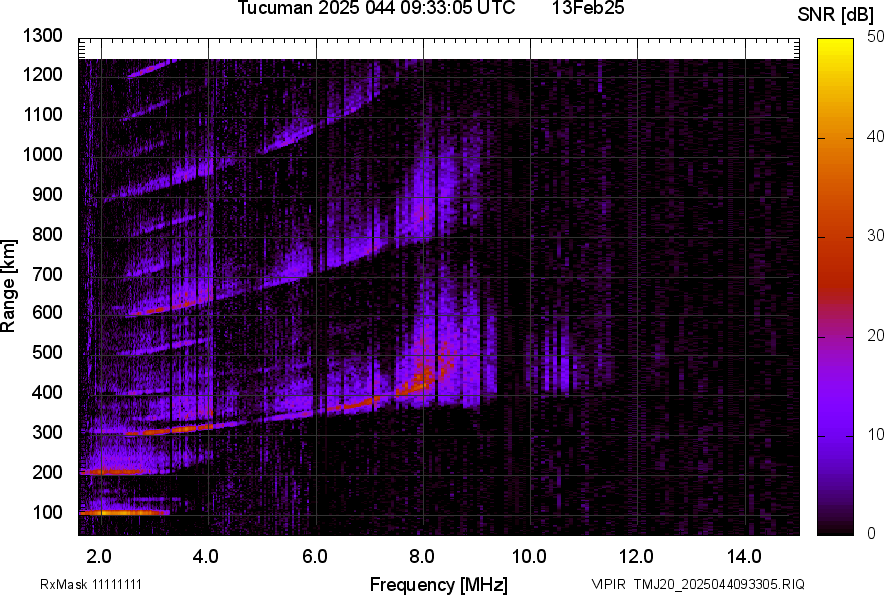
Task: Click the 2.0 tick label on the frequency axis
Action: (99, 556)
